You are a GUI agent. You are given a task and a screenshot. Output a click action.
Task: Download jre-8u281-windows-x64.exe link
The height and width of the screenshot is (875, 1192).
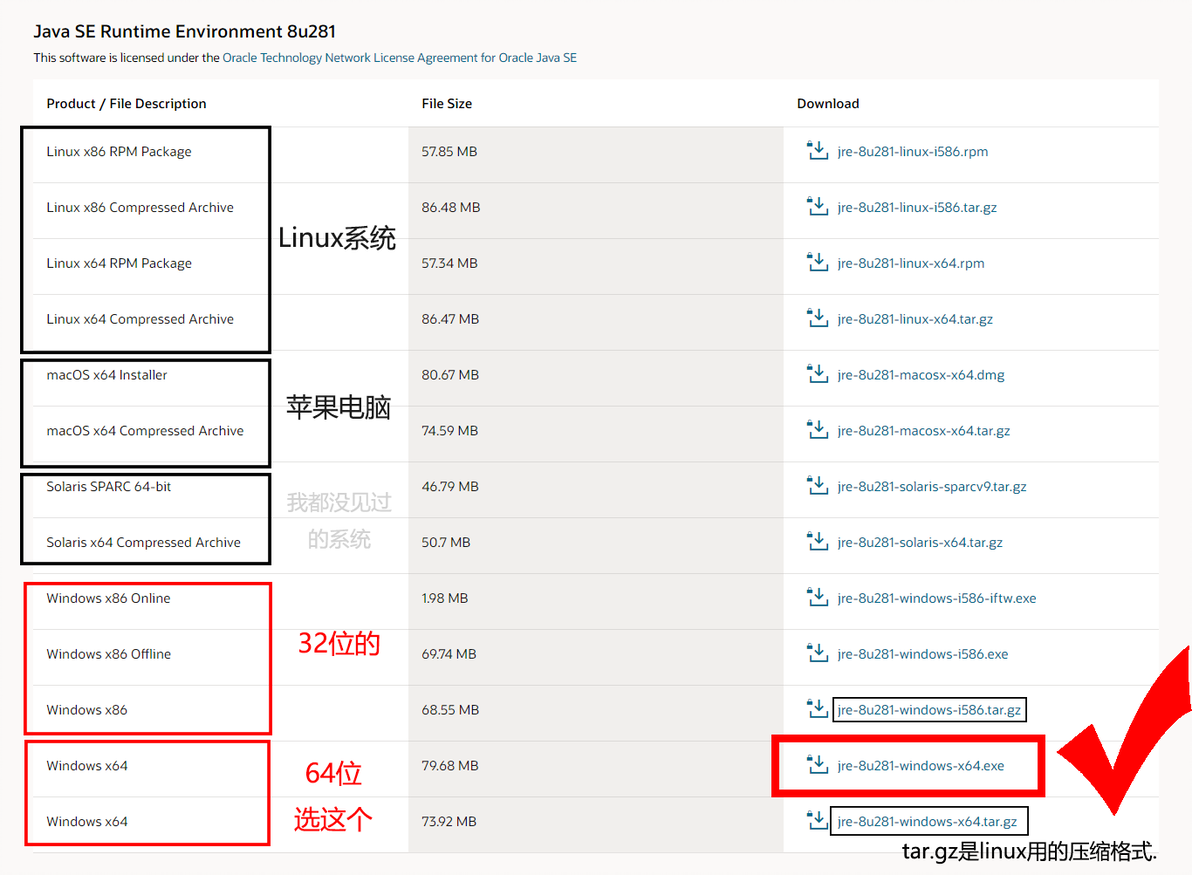[921, 766]
